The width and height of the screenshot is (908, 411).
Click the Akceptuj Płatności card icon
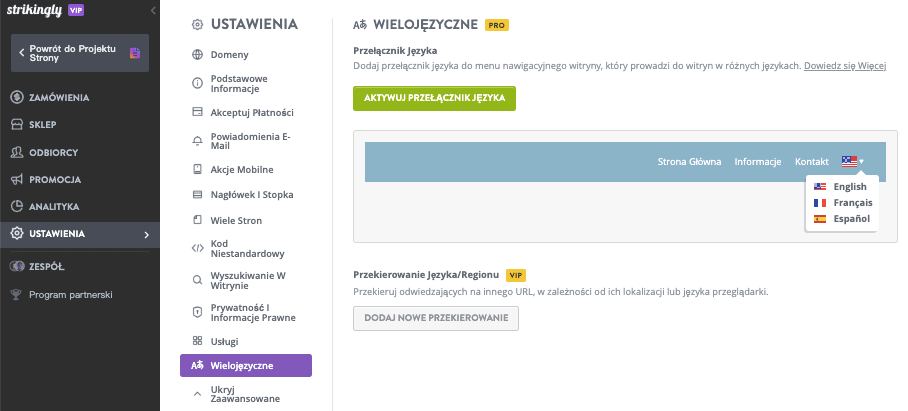coord(197,112)
